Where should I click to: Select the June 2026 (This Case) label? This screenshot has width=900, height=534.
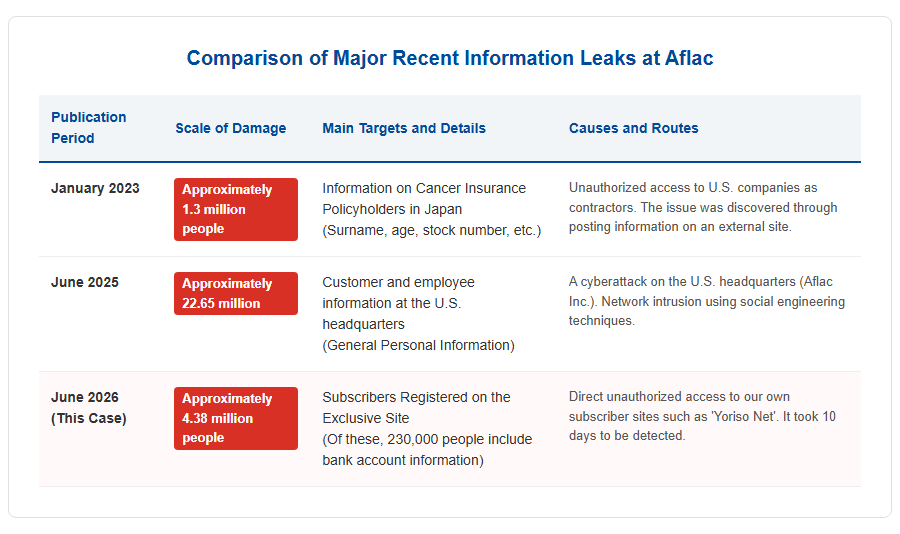[x=88, y=408]
